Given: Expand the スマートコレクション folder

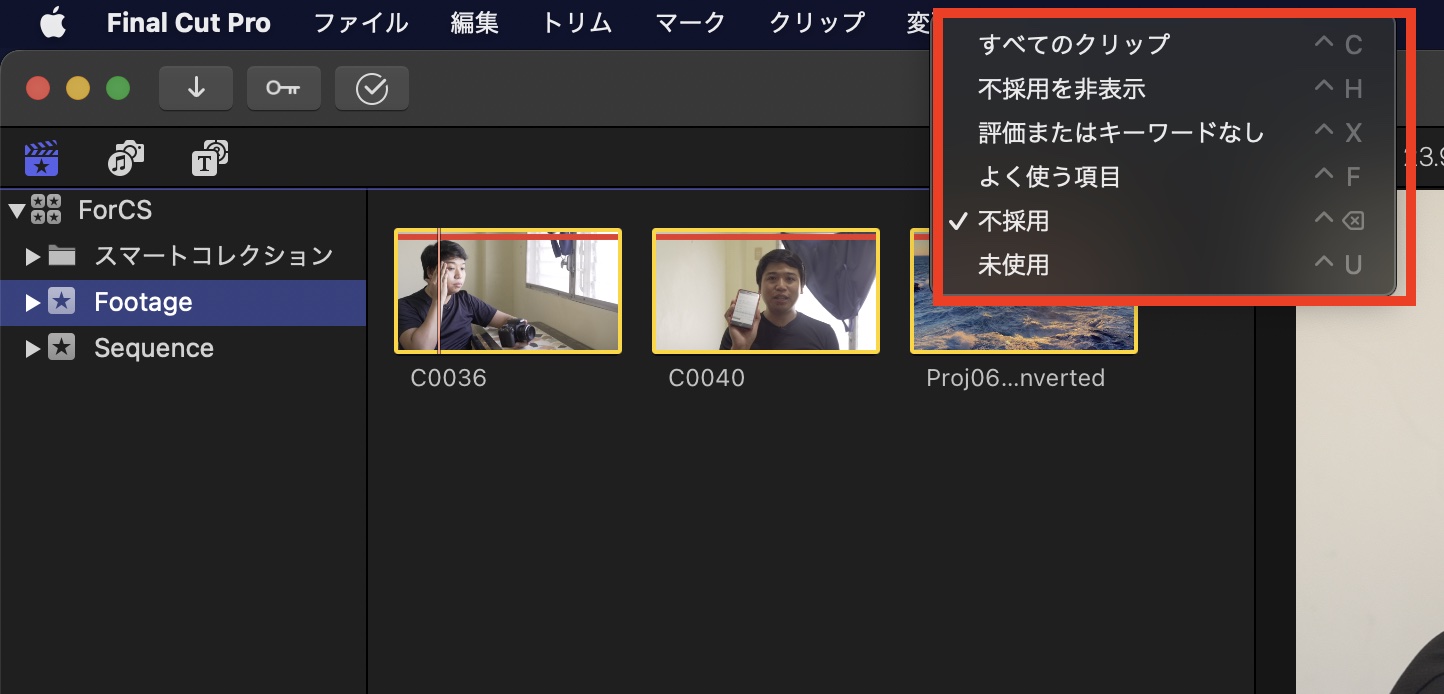Looking at the screenshot, I should coord(33,257).
